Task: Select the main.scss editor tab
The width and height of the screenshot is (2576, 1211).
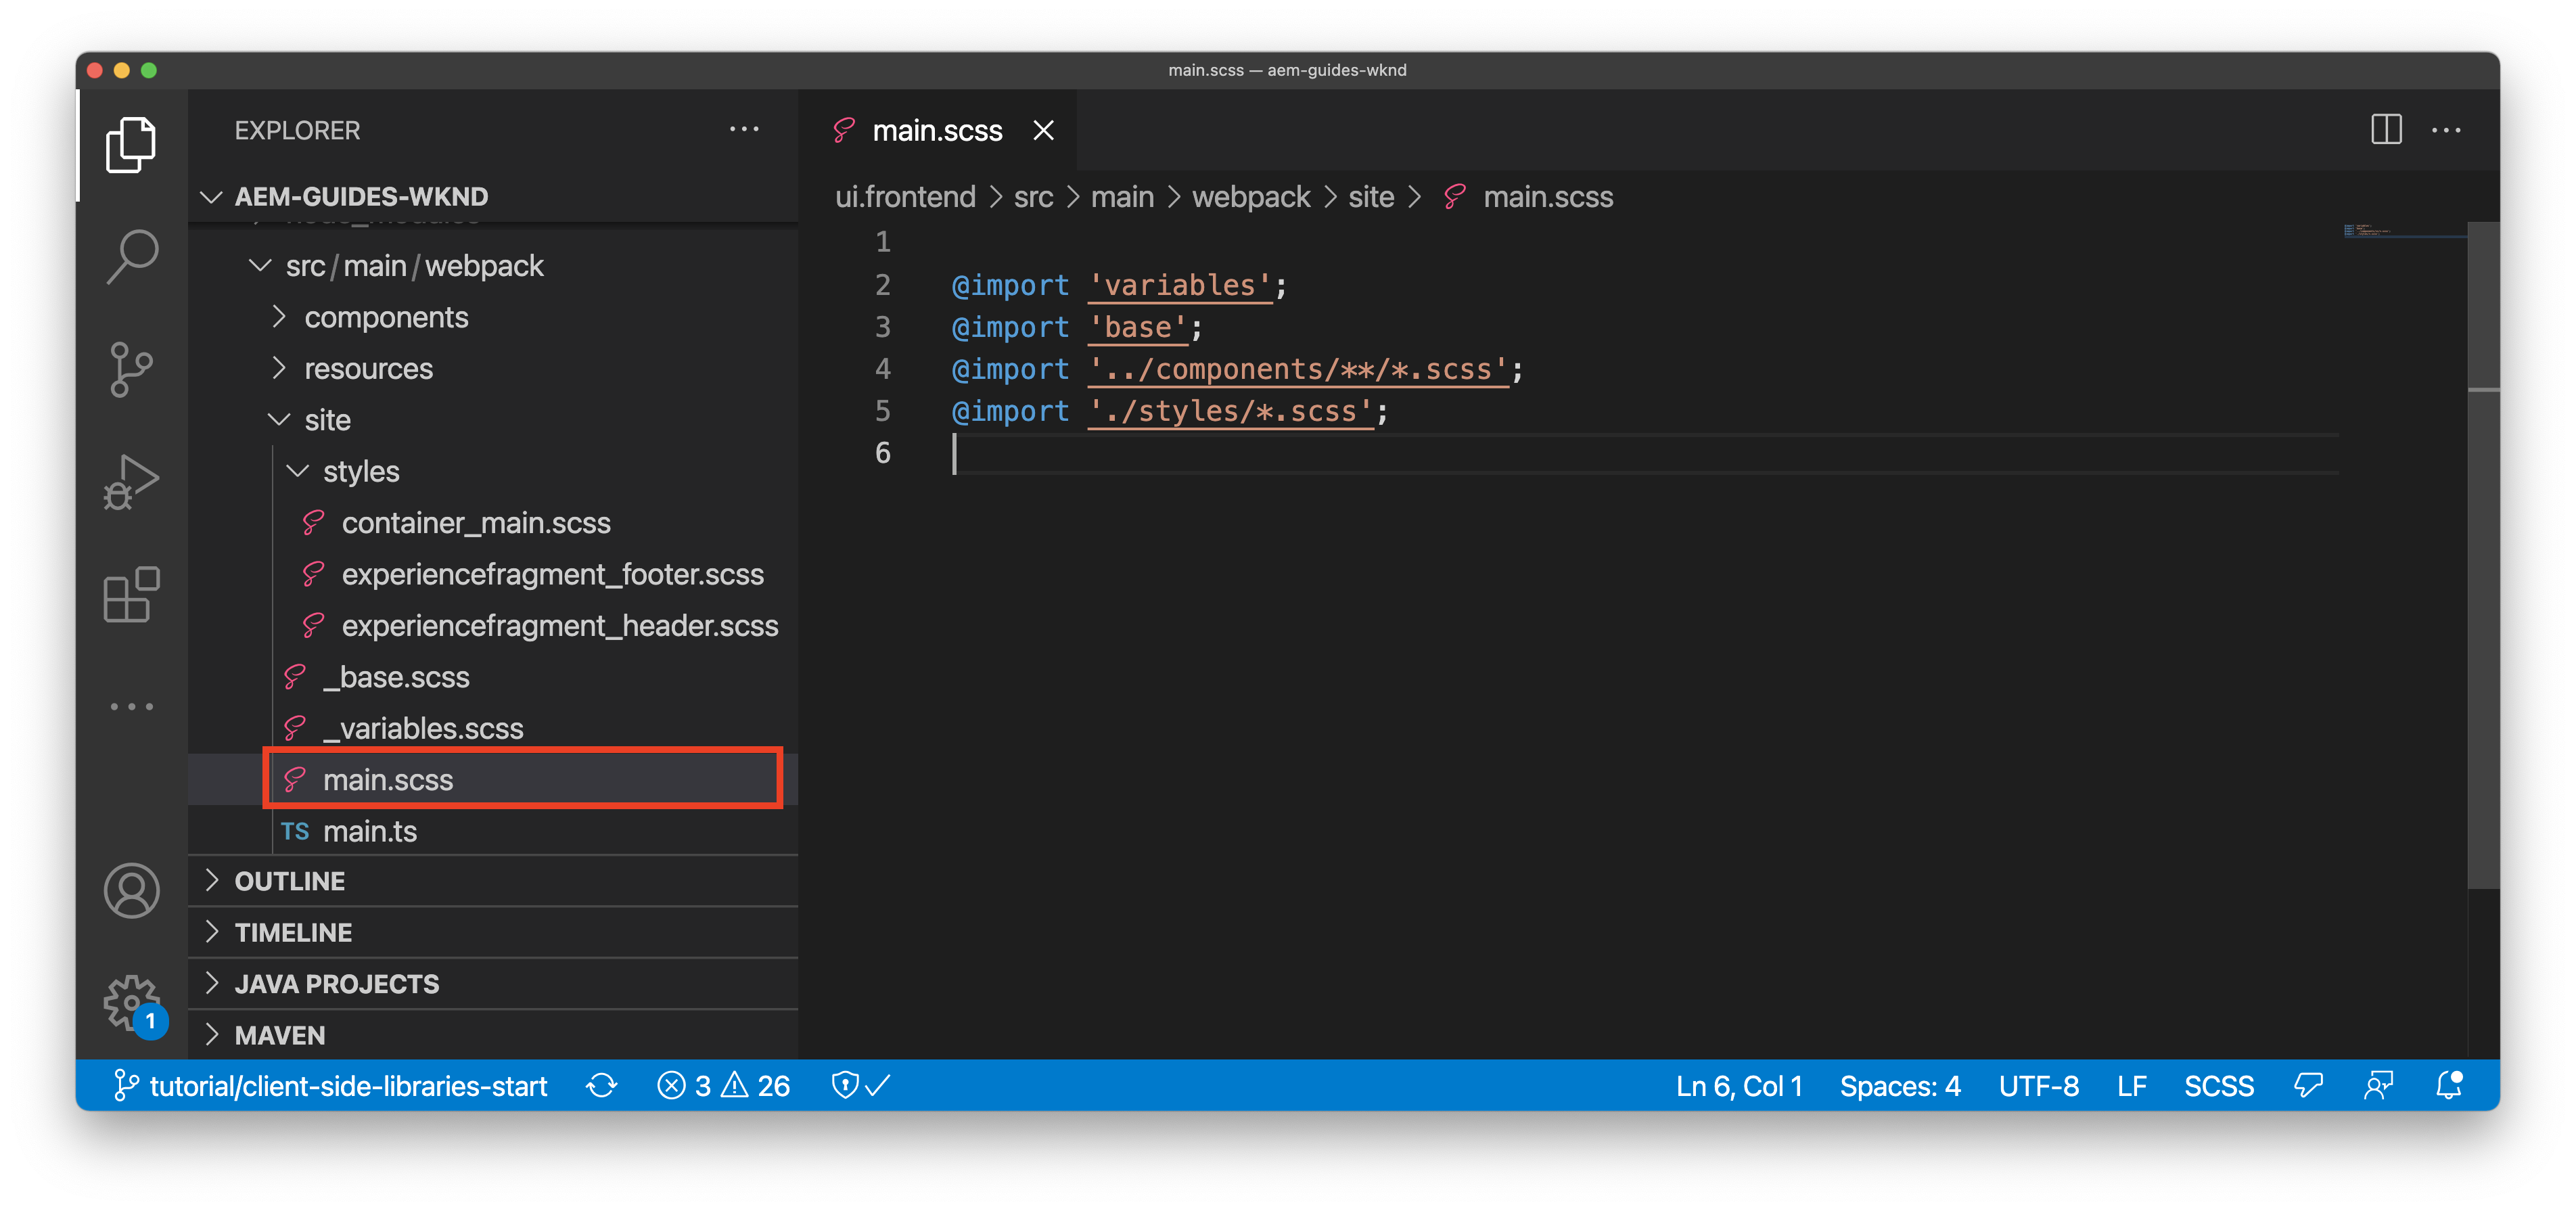Action: (937, 131)
